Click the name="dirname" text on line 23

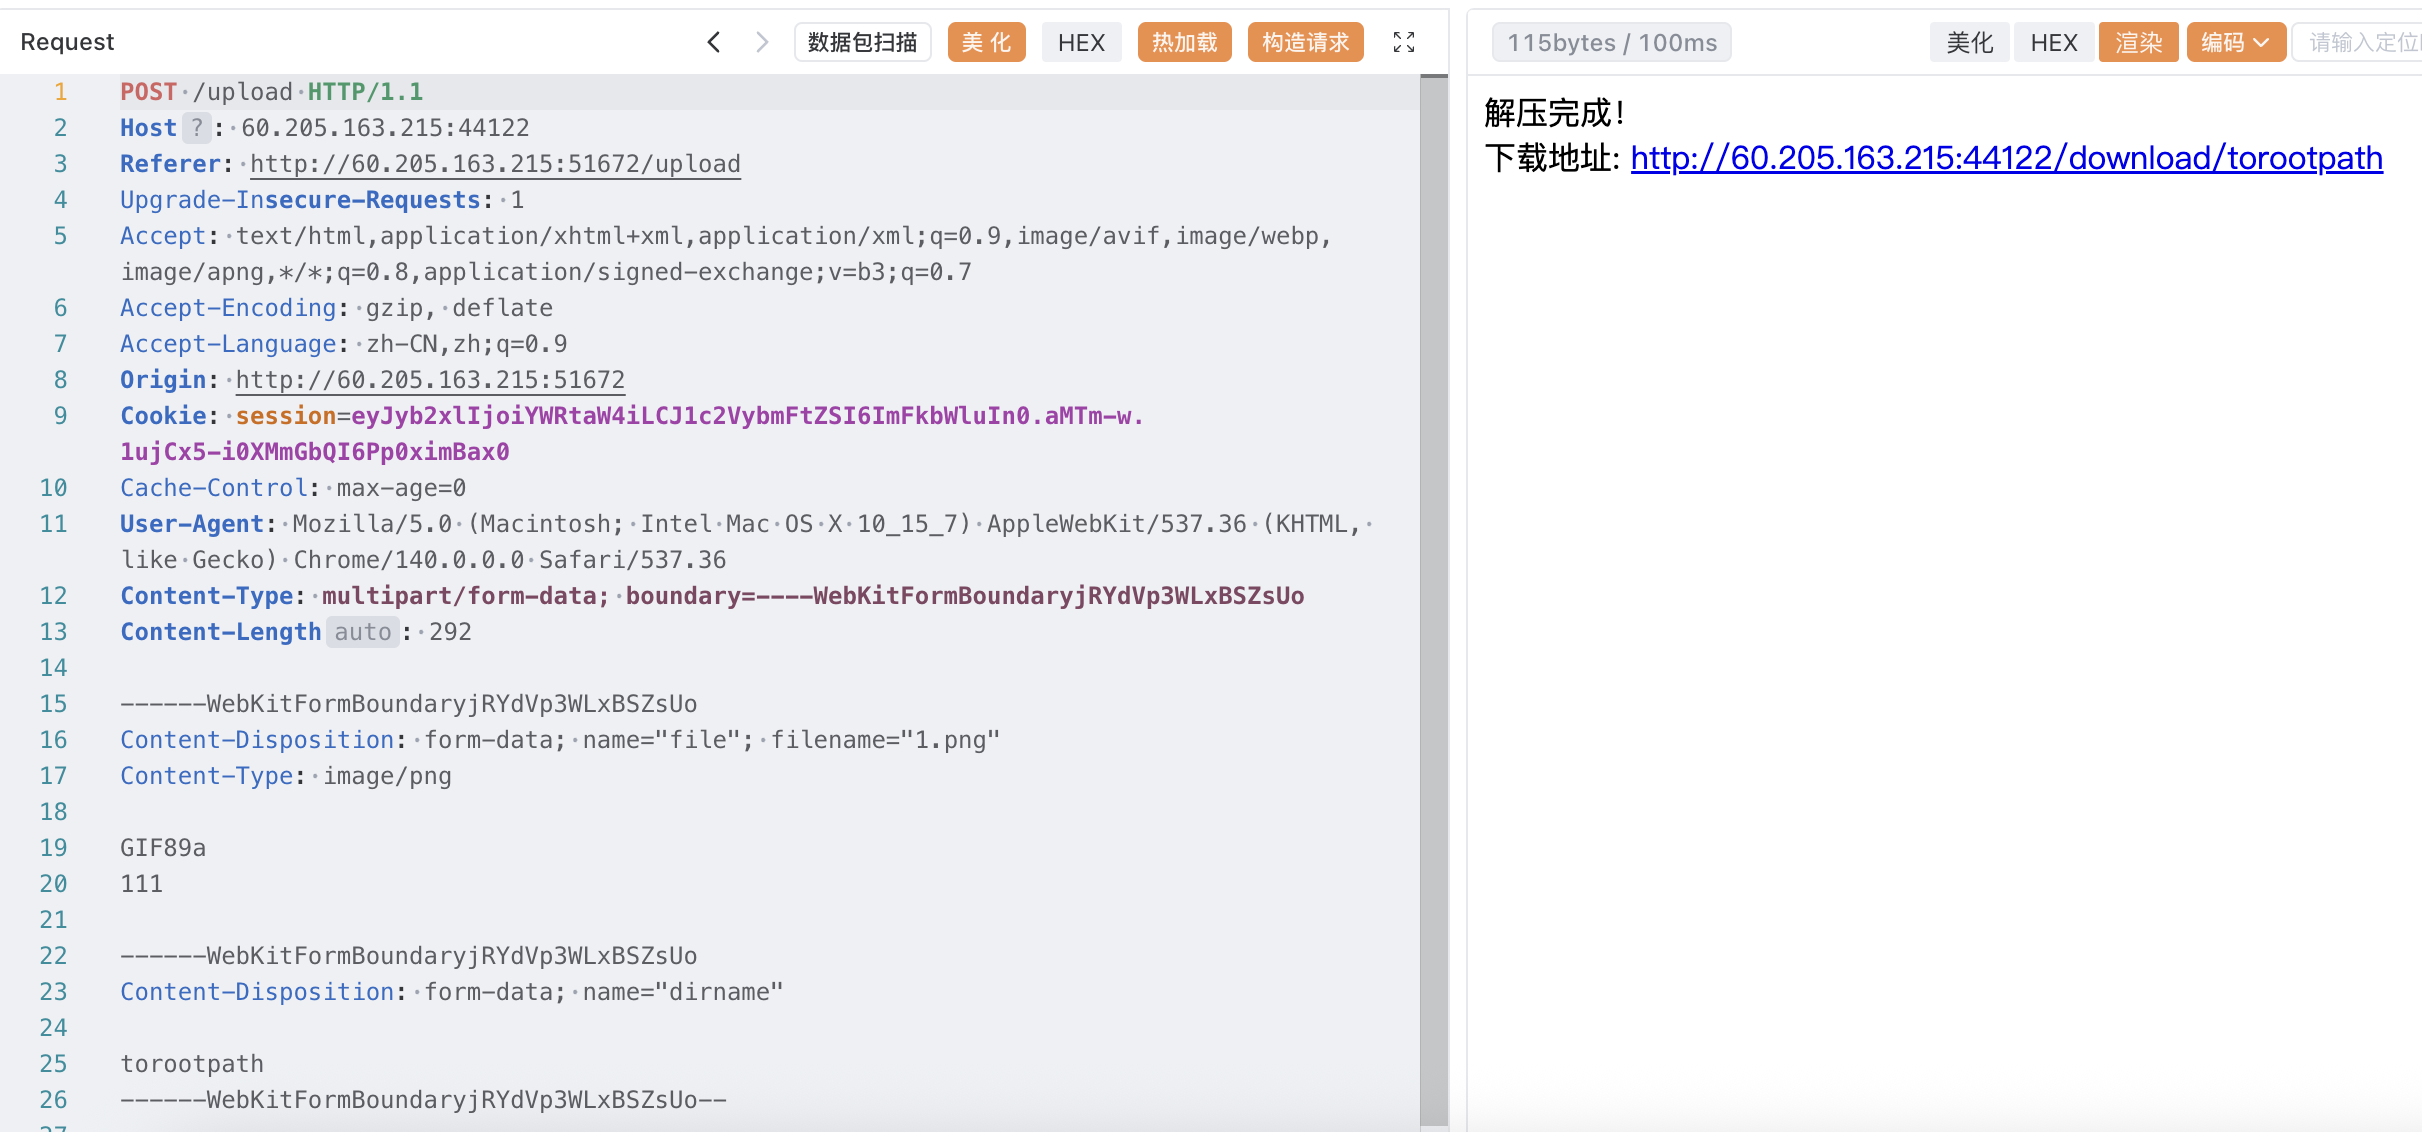click(x=683, y=992)
